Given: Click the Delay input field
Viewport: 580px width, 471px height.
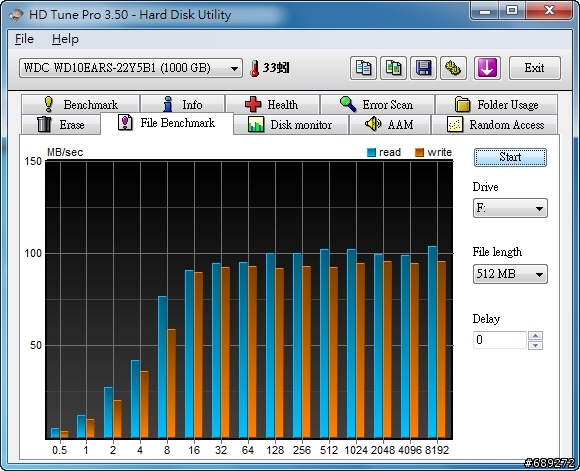Looking at the screenshot, I should pos(500,340).
